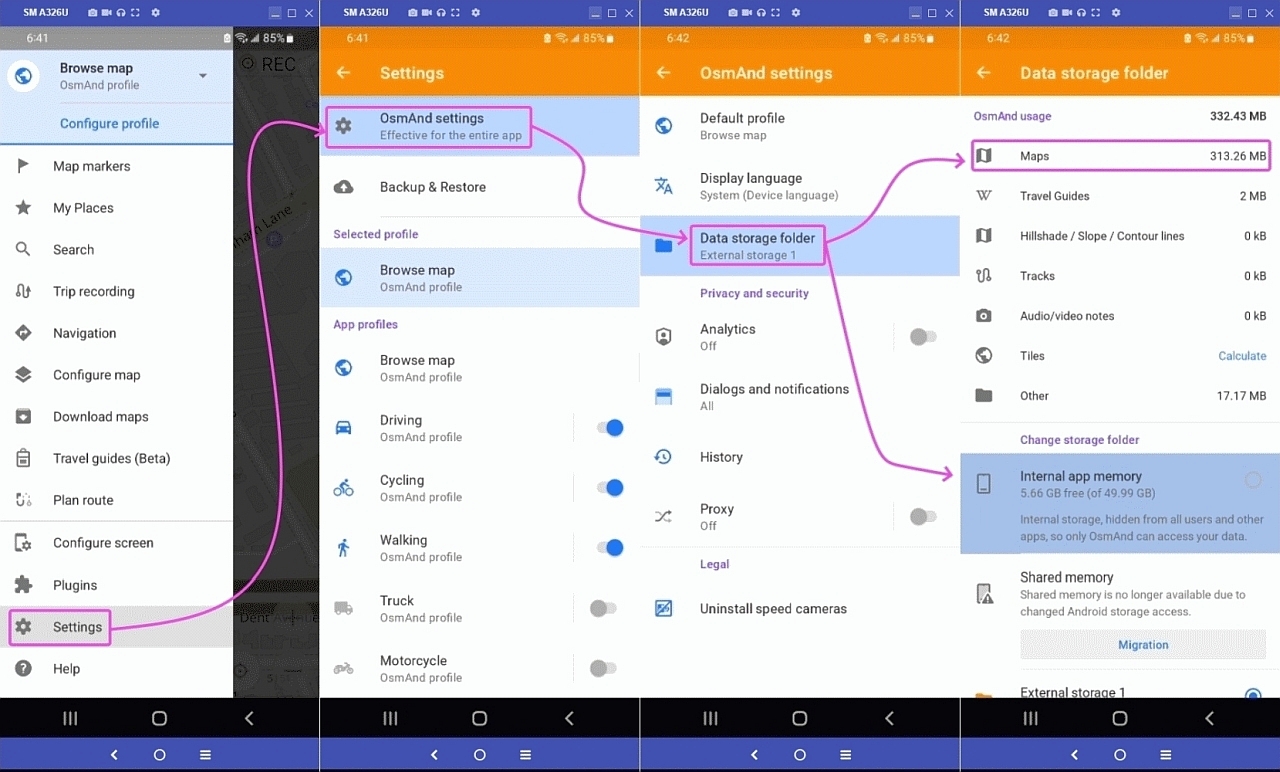
Task: Tap Android home button on second phone
Action: (479, 718)
